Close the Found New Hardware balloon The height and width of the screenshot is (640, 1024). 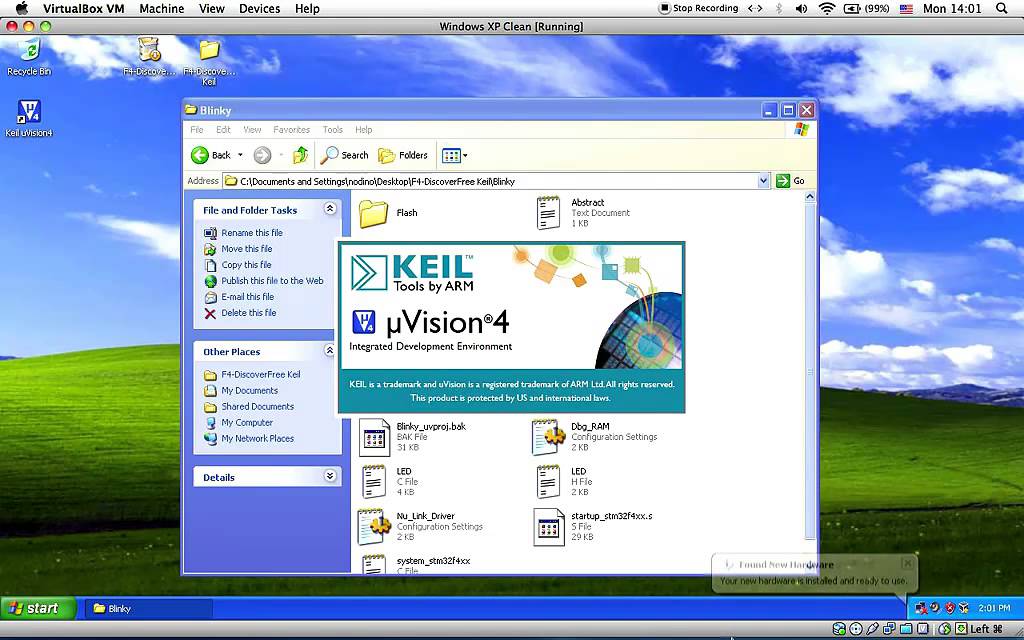pos(907,562)
